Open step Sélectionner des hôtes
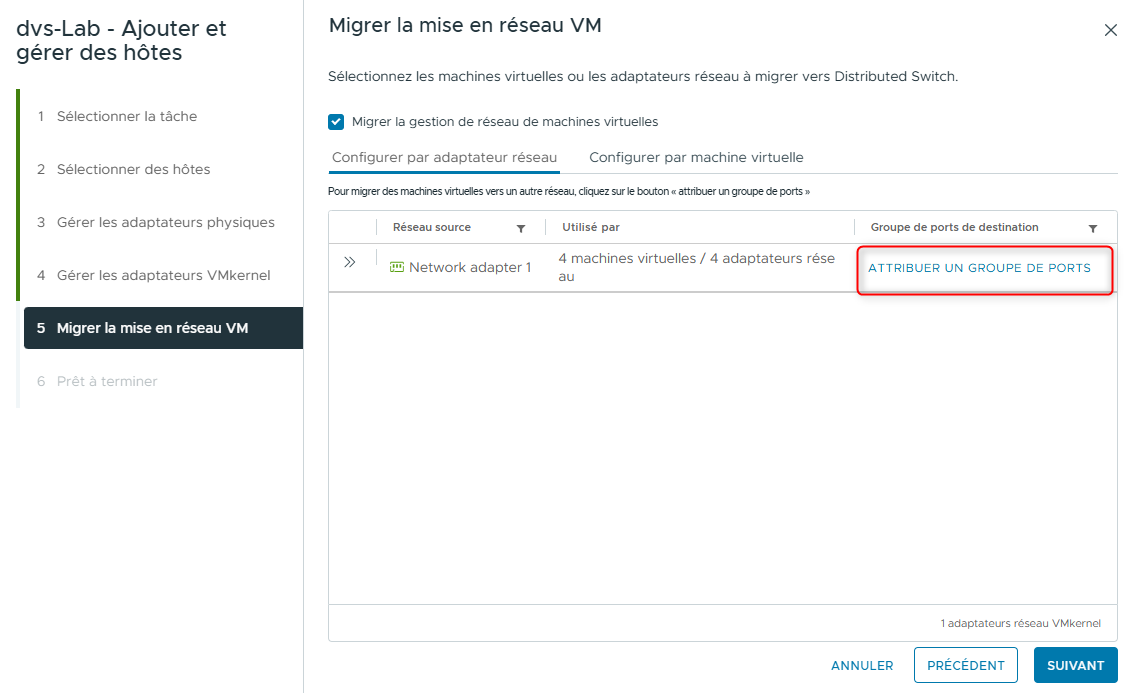Viewport: 1134px width, 693px height. click(133, 169)
